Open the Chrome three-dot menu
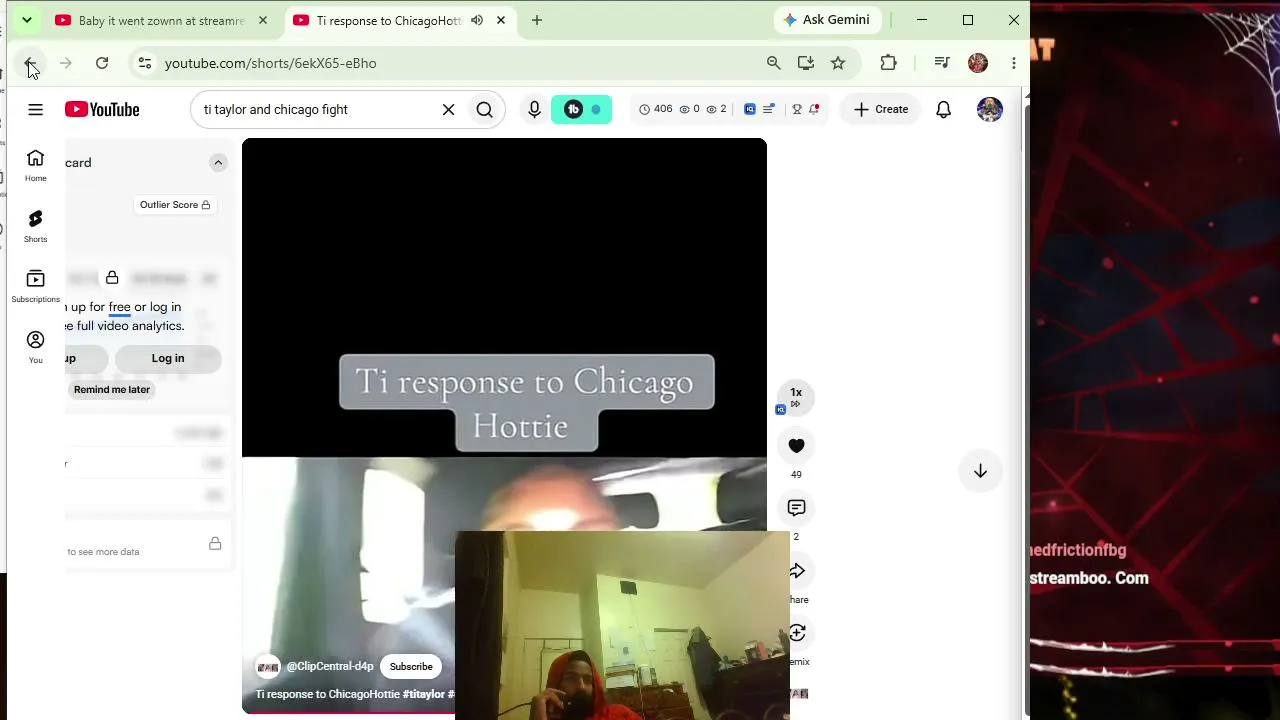 [x=1014, y=63]
